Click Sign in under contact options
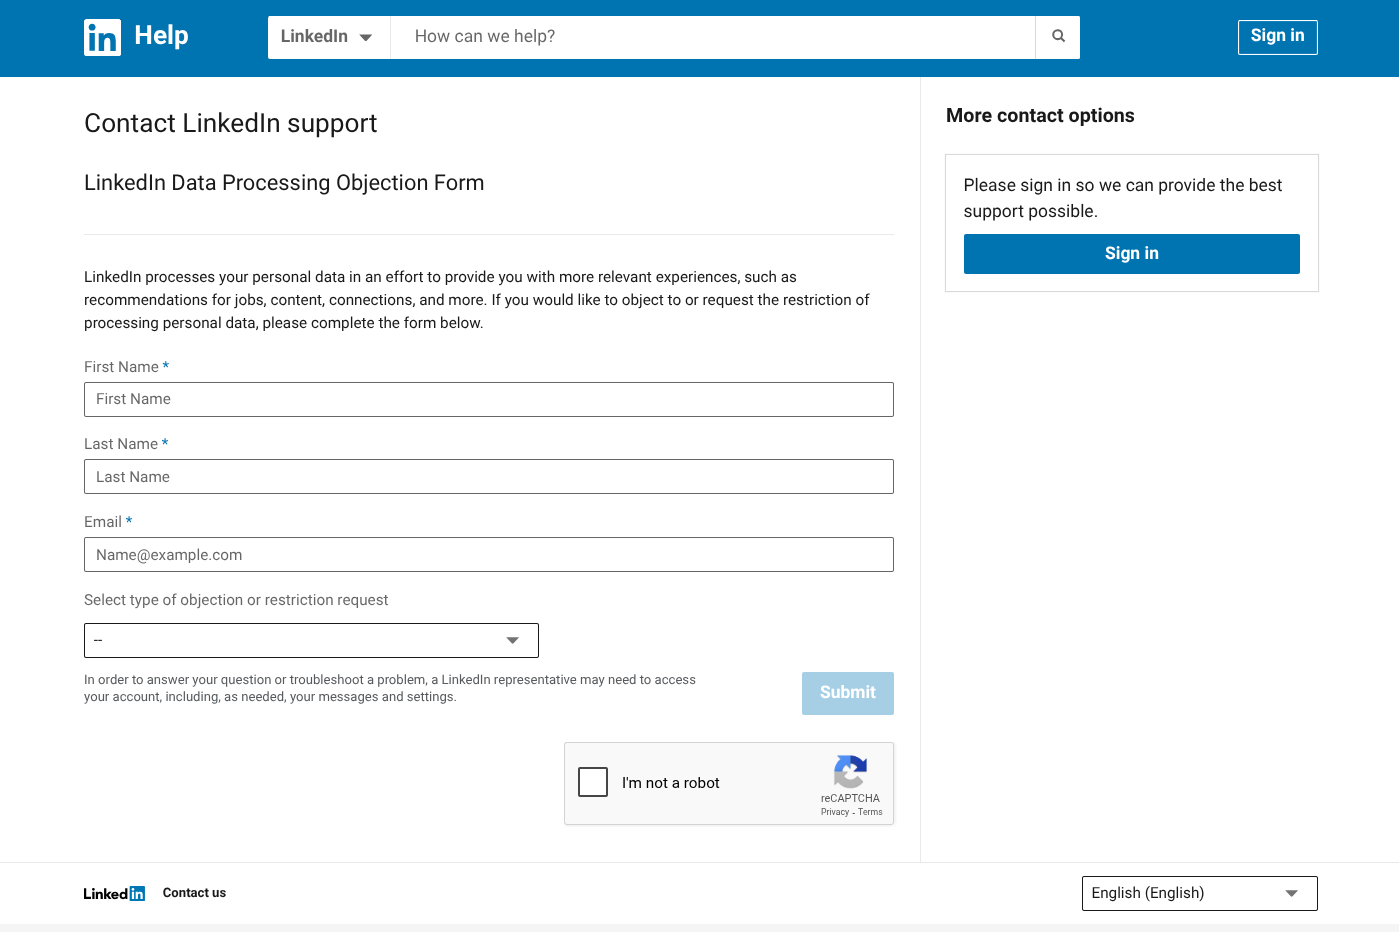Image resolution: width=1399 pixels, height=932 pixels. tap(1131, 254)
